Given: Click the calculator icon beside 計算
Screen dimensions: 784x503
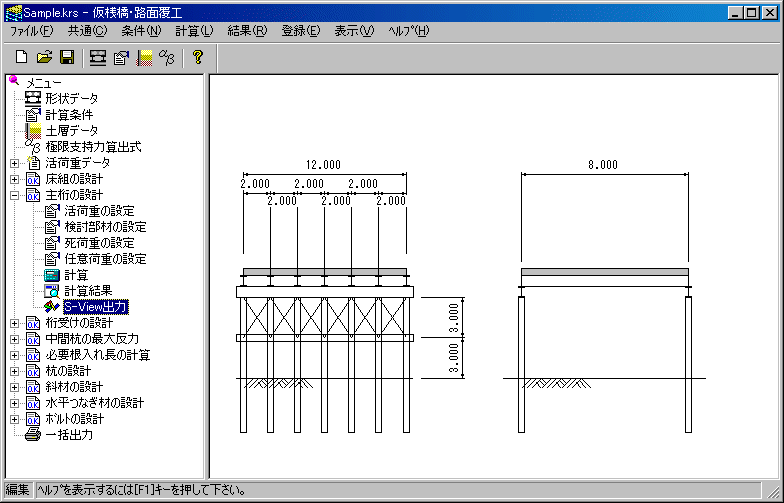Looking at the screenshot, I should [52, 275].
